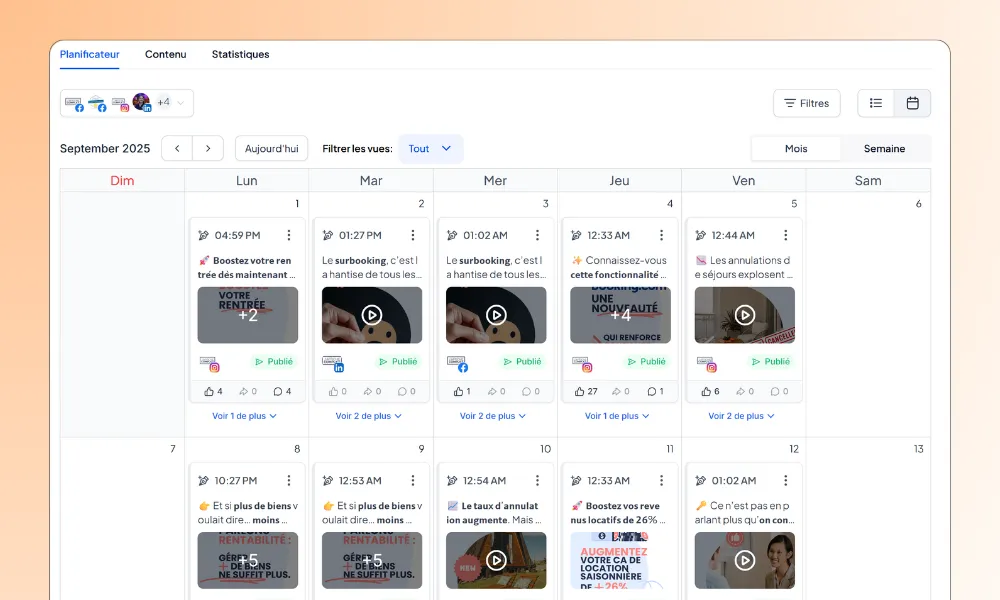
Task: Click the like icon showing 27 likes
Action: tap(579, 391)
